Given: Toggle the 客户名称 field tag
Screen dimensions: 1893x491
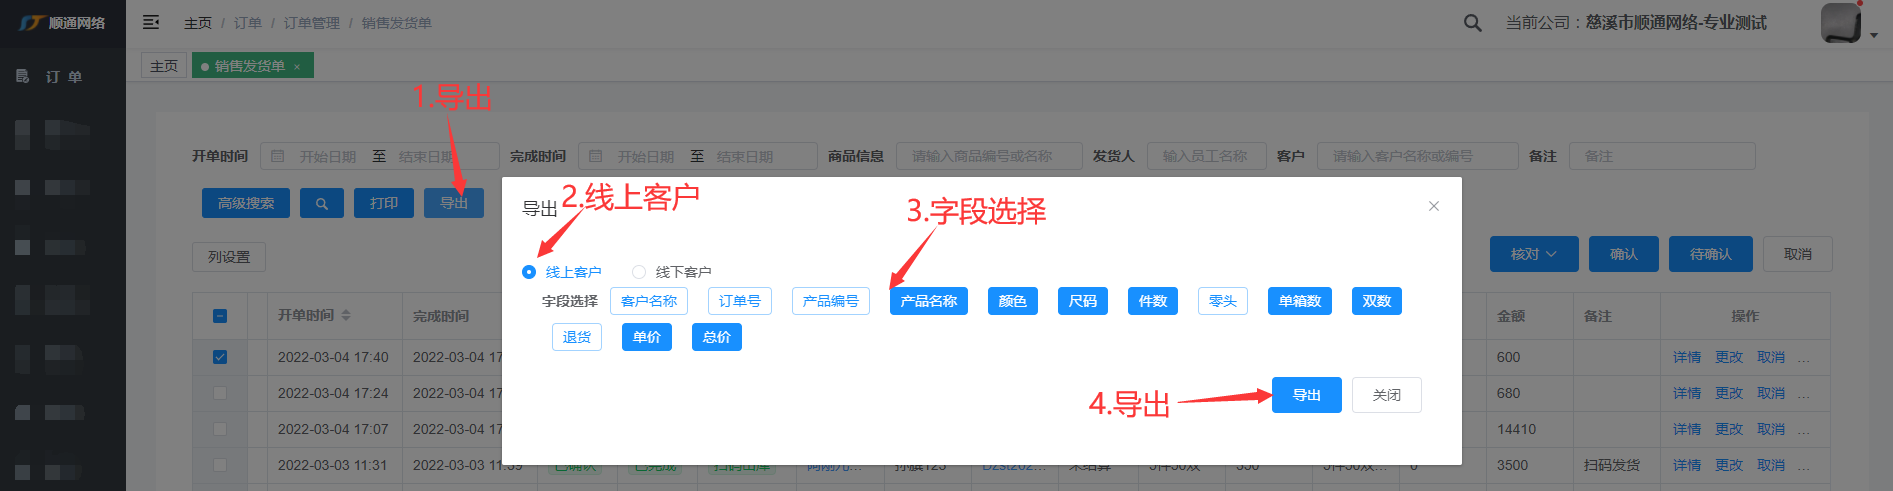Looking at the screenshot, I should (648, 301).
